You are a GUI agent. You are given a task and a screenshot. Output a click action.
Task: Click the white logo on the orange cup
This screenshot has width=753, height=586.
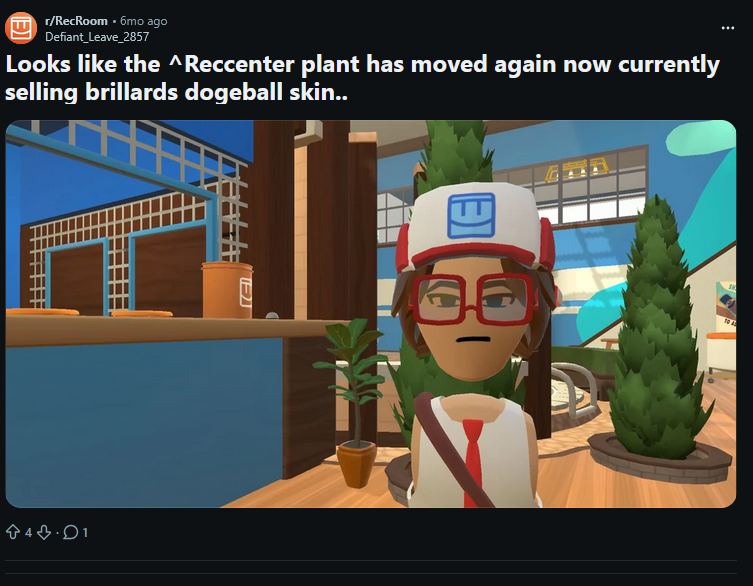[245, 292]
